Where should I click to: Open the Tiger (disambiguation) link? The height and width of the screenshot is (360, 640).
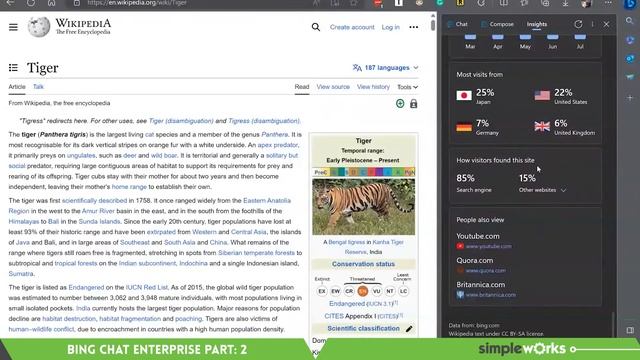pos(181,121)
